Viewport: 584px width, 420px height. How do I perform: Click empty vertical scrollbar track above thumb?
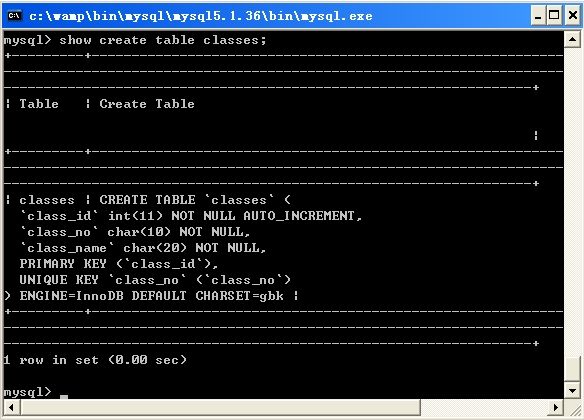(572, 201)
